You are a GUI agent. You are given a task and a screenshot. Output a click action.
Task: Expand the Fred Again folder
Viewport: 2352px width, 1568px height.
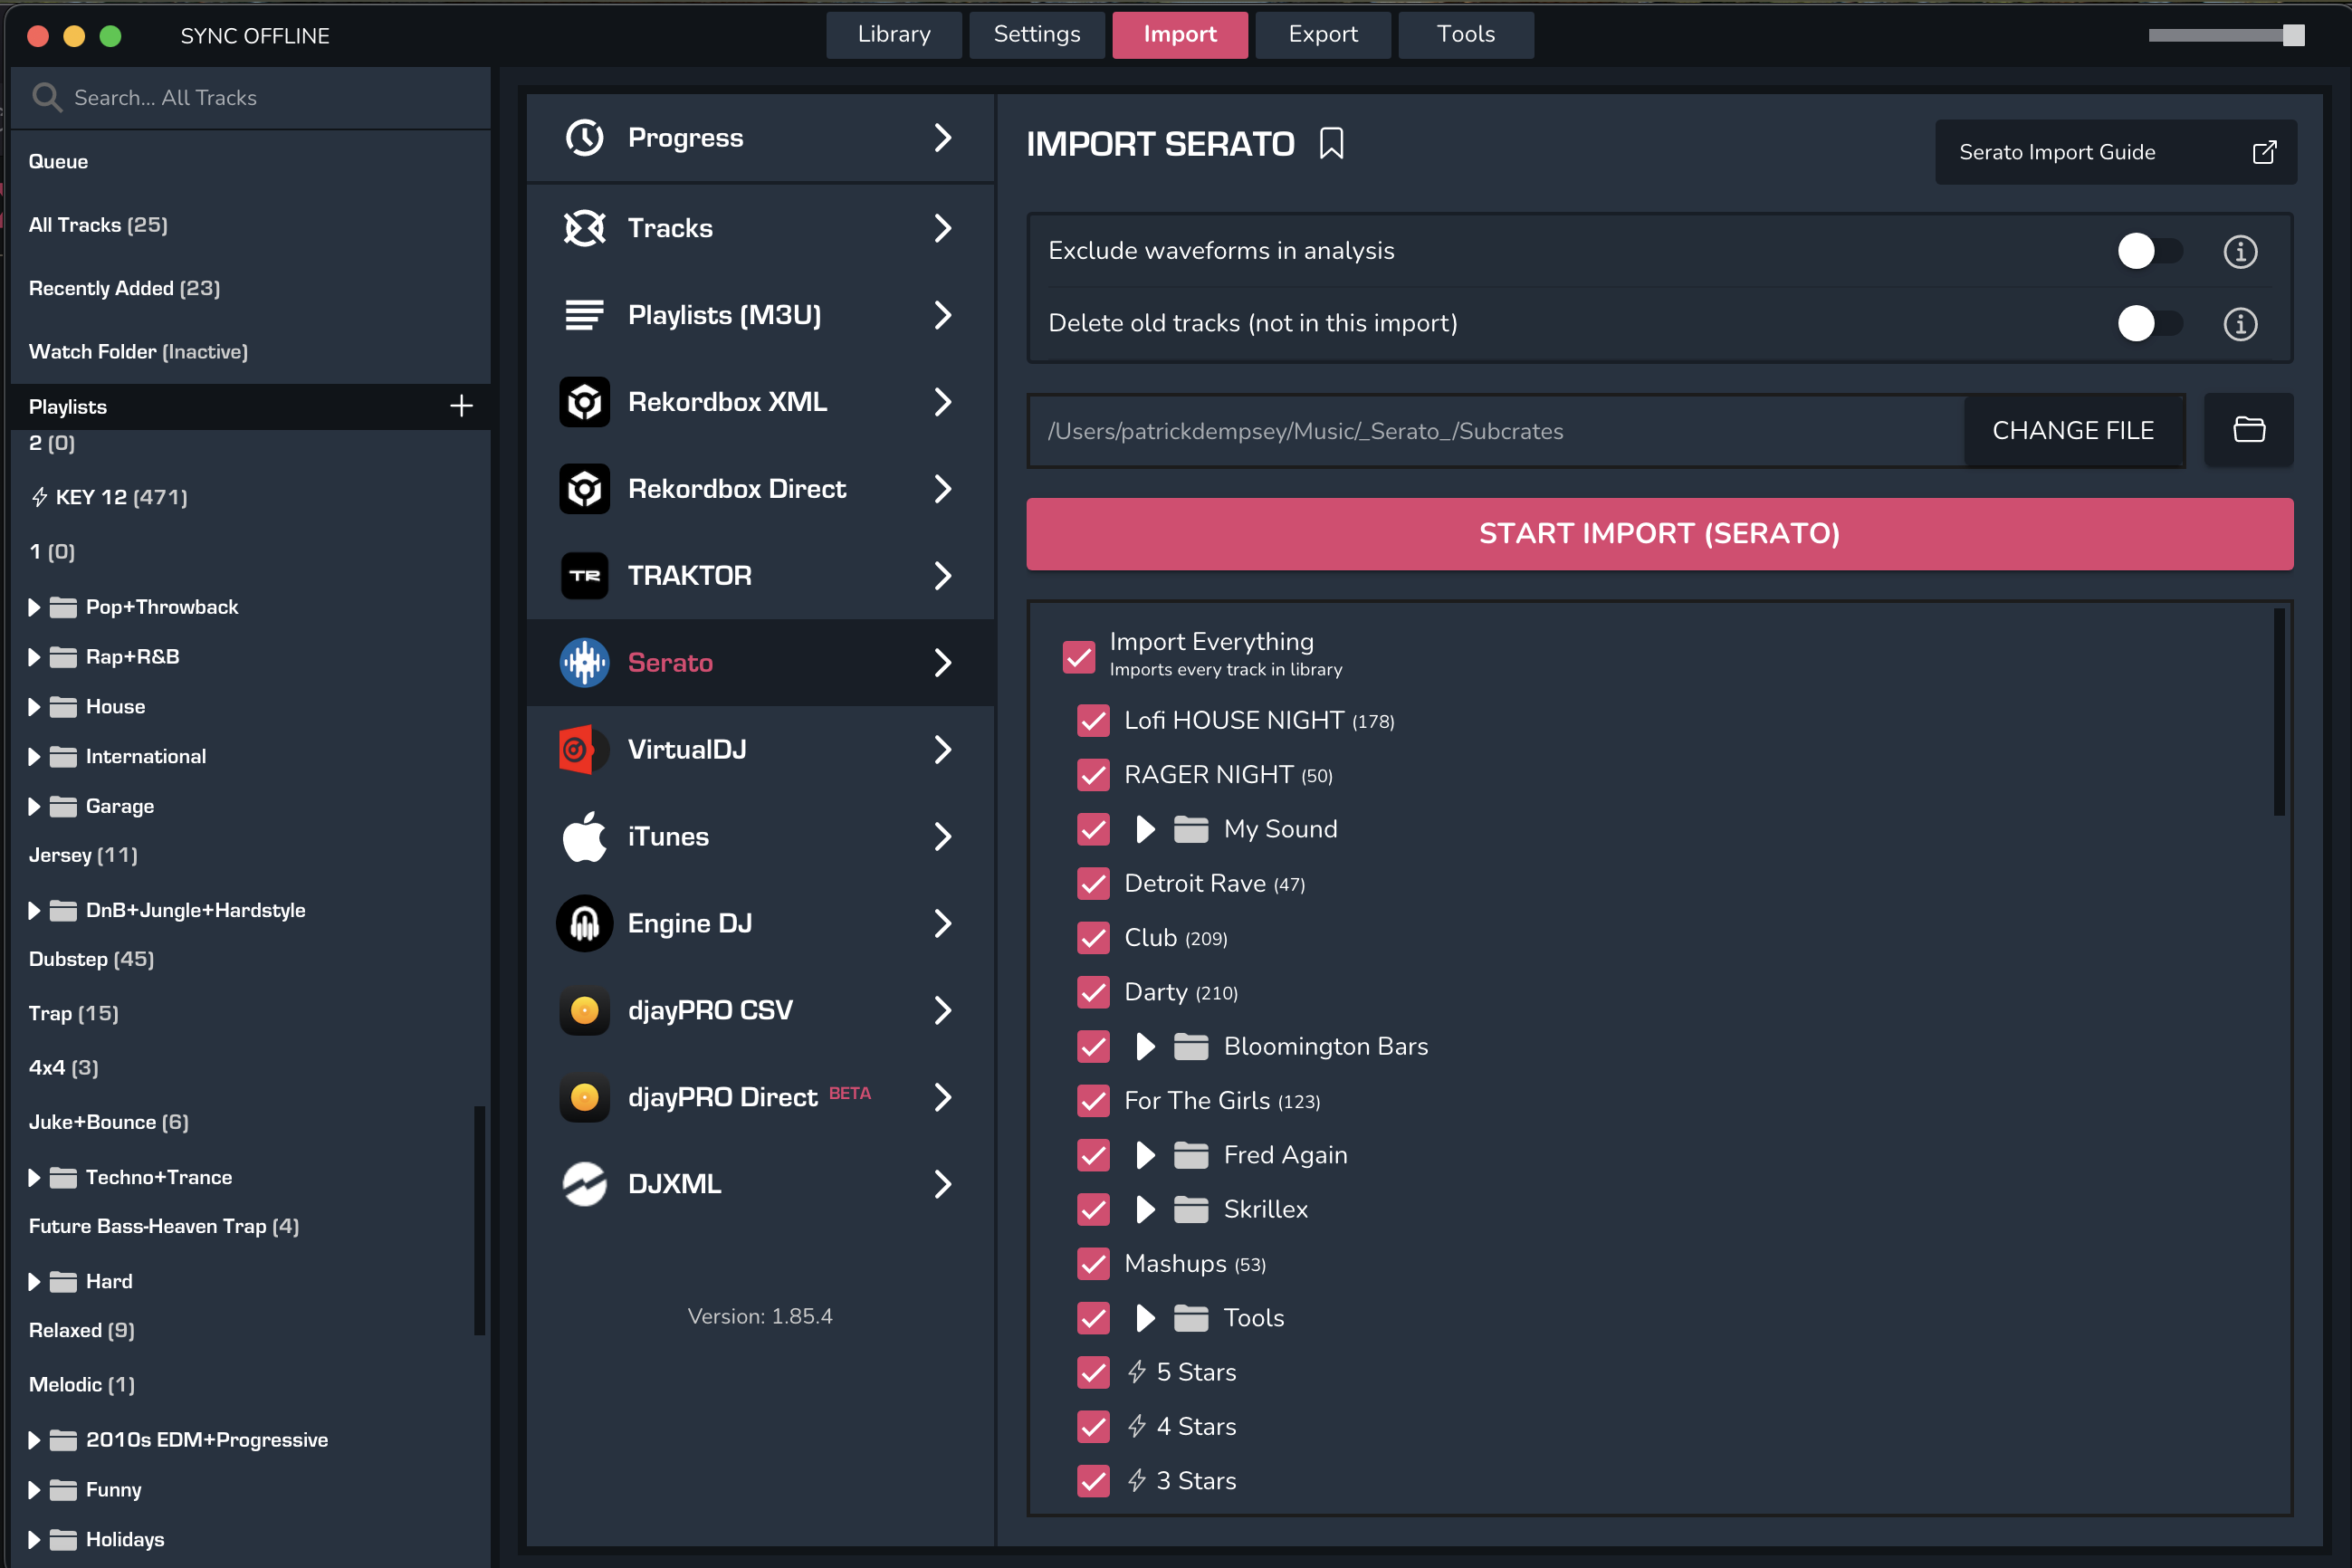coord(1145,1156)
